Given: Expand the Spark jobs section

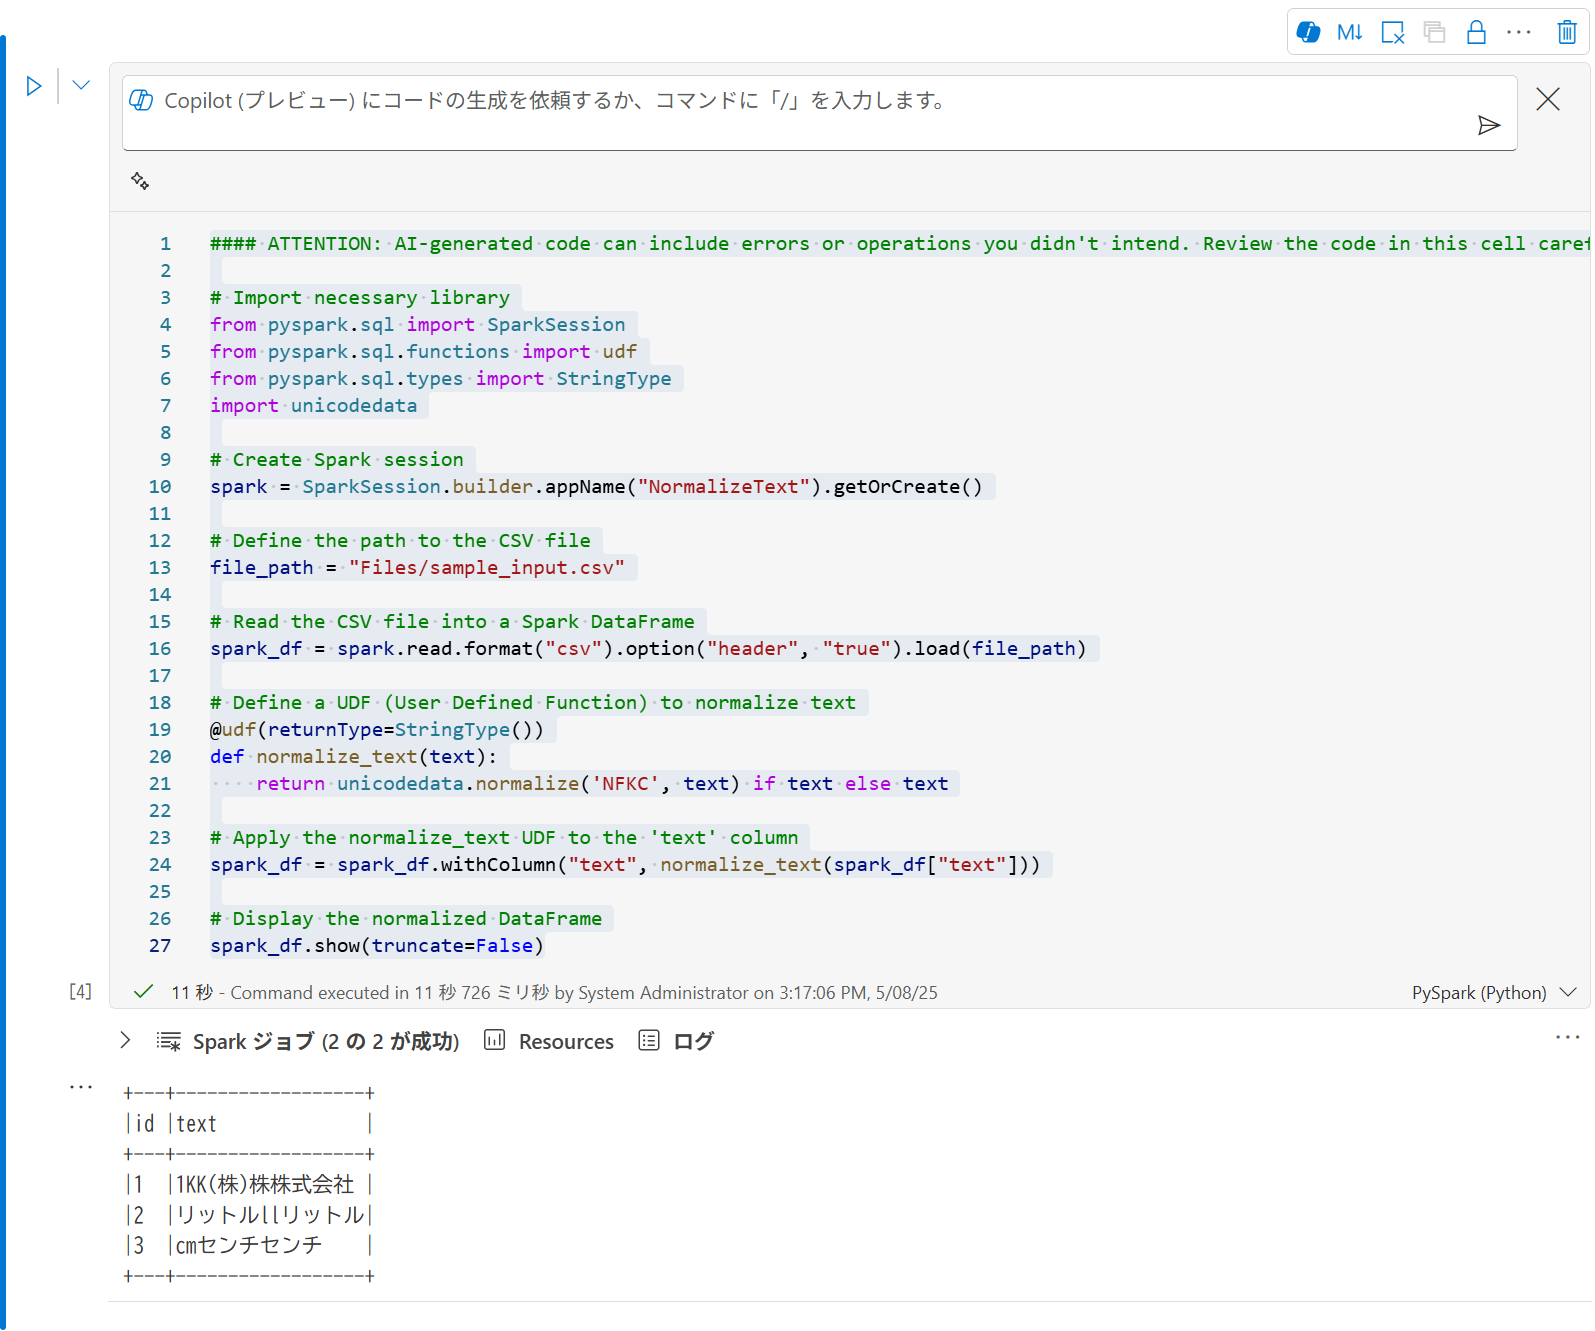Looking at the screenshot, I should [125, 1040].
